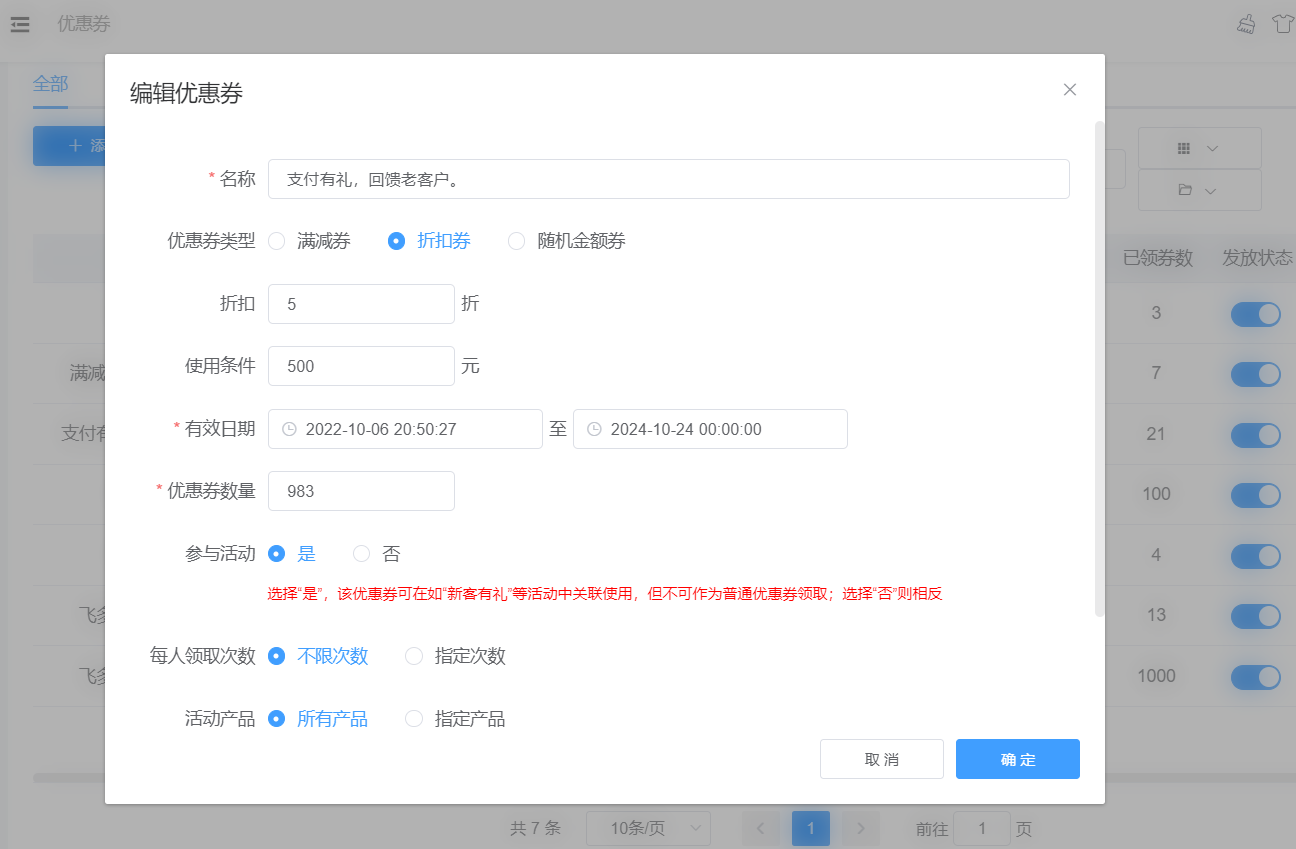This screenshot has height=849, width=1296.
Task: Toggle issuing status switch for row with 1000
Action: [1255, 677]
